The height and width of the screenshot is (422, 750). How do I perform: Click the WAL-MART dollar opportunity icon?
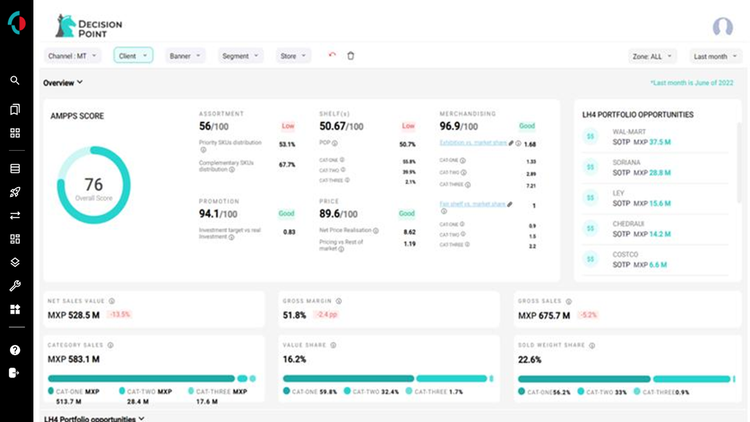pyautogui.click(x=591, y=136)
